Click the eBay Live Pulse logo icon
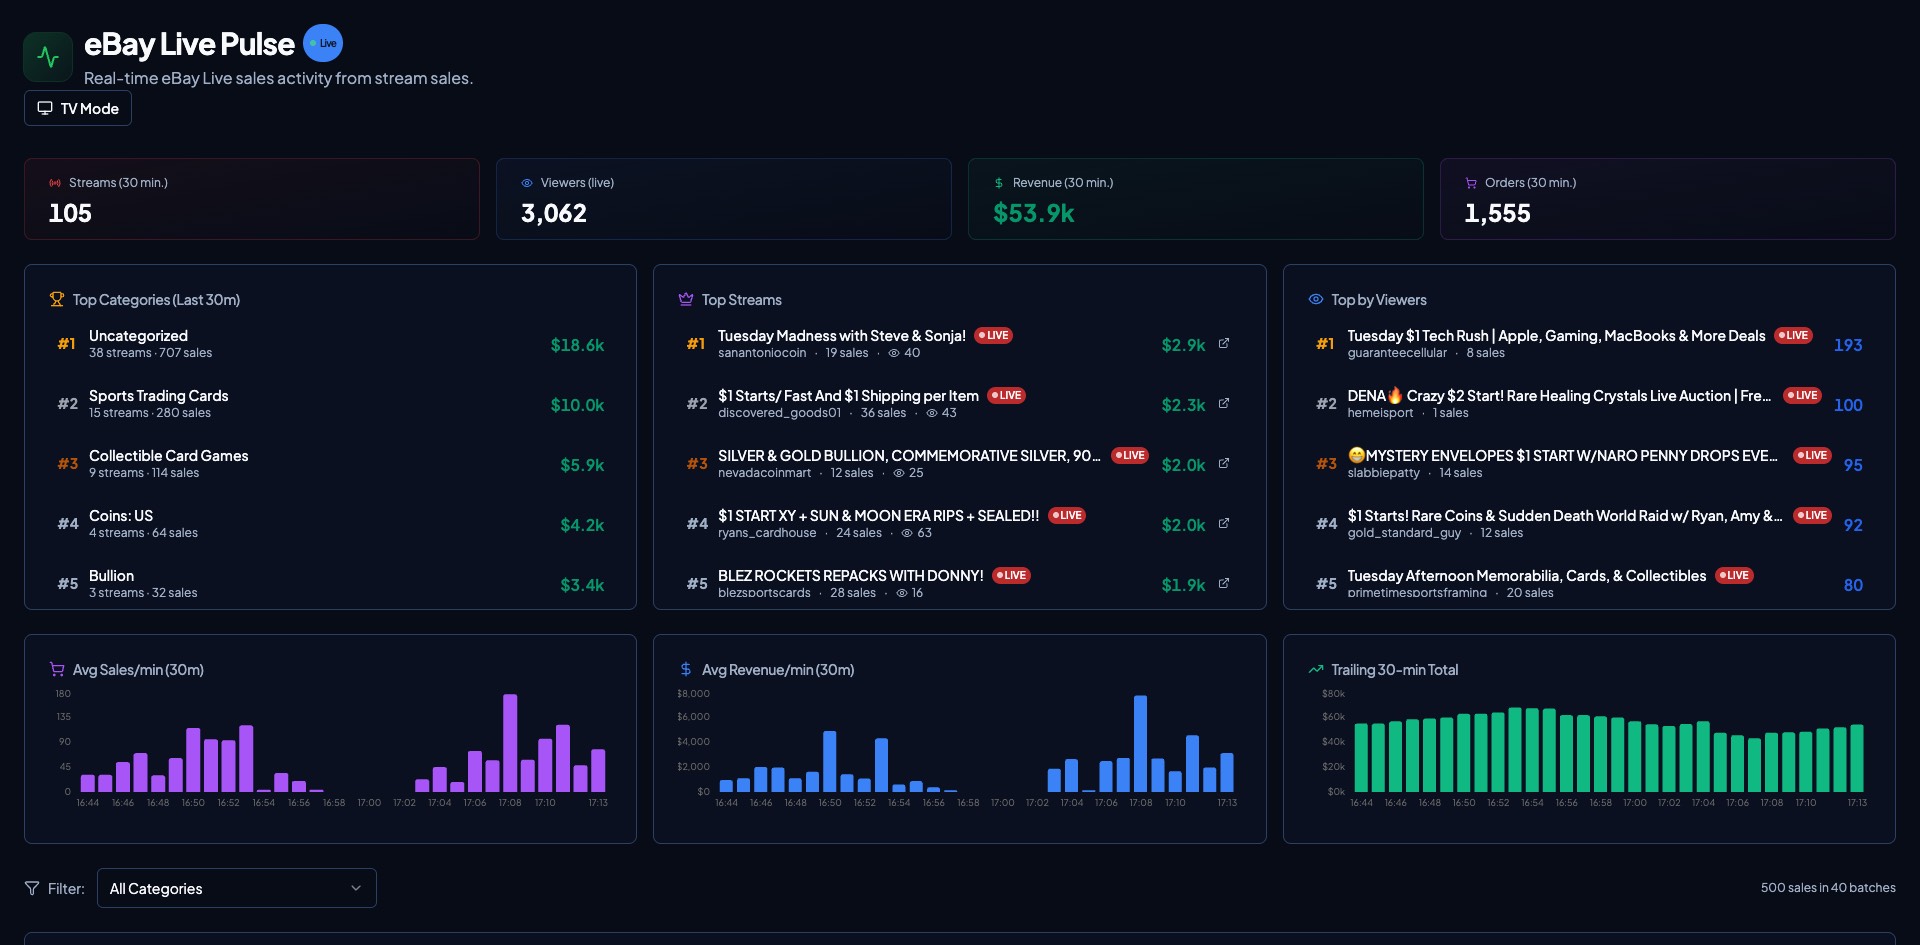 48,56
